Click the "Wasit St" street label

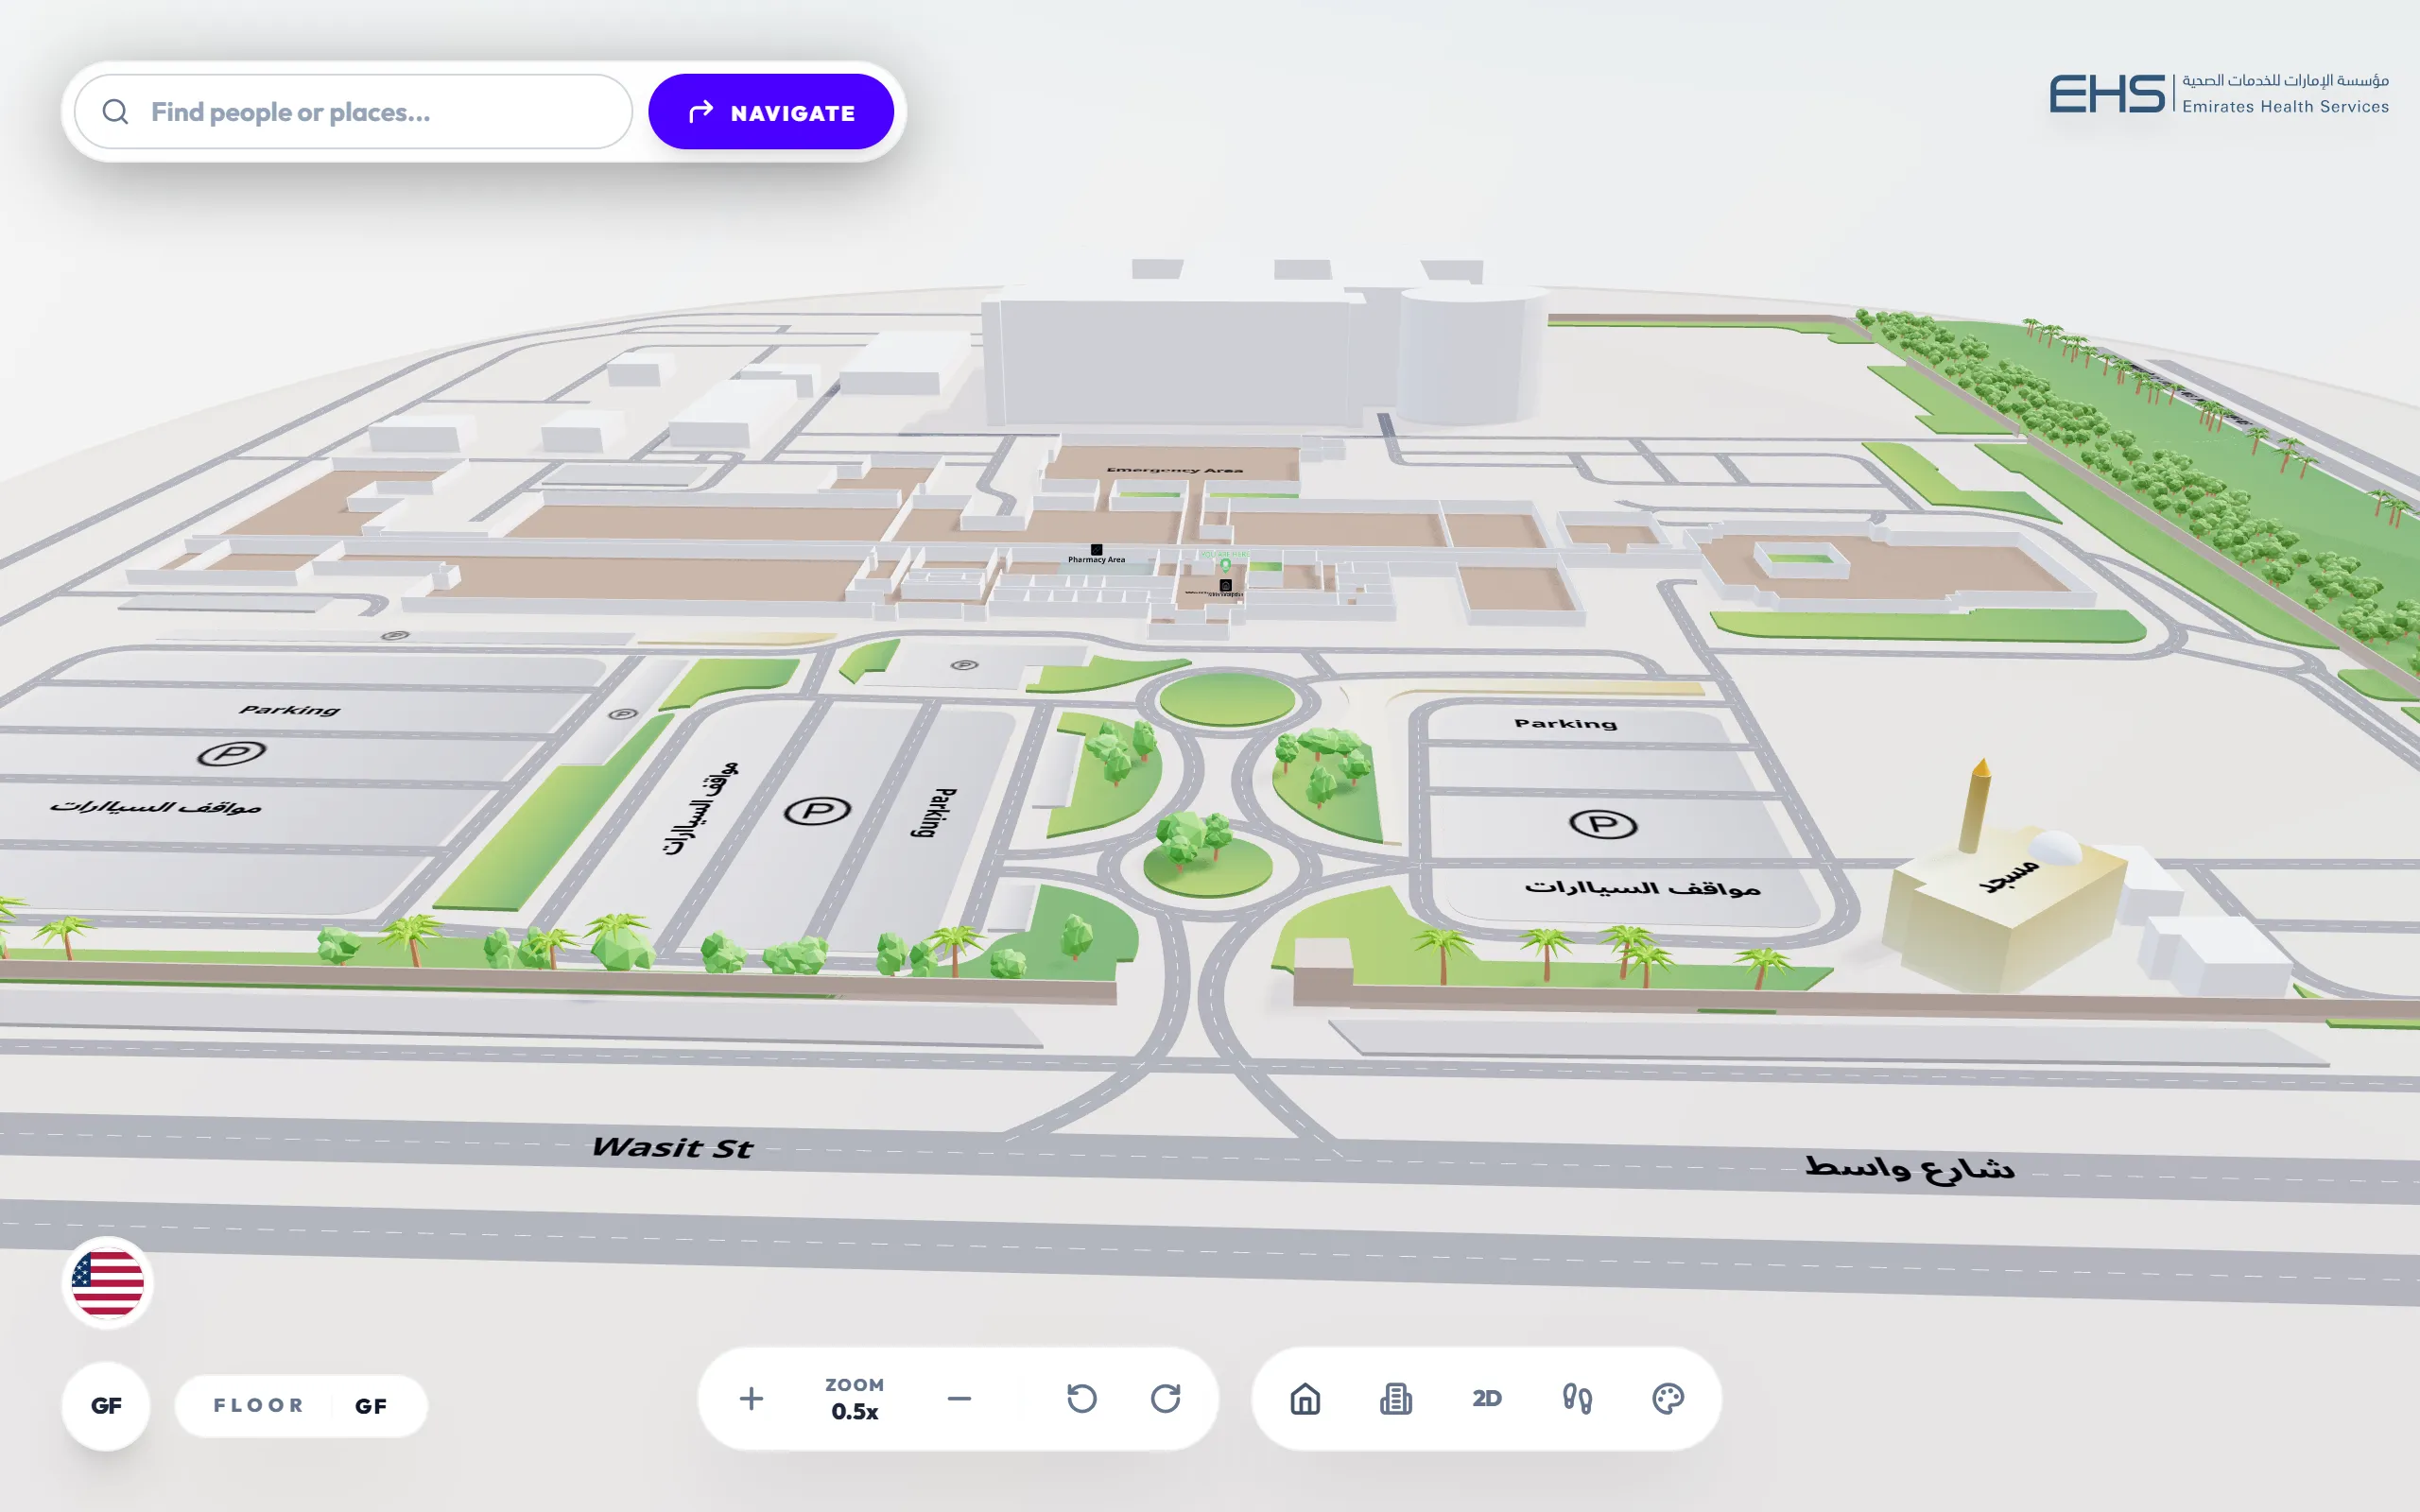click(672, 1147)
